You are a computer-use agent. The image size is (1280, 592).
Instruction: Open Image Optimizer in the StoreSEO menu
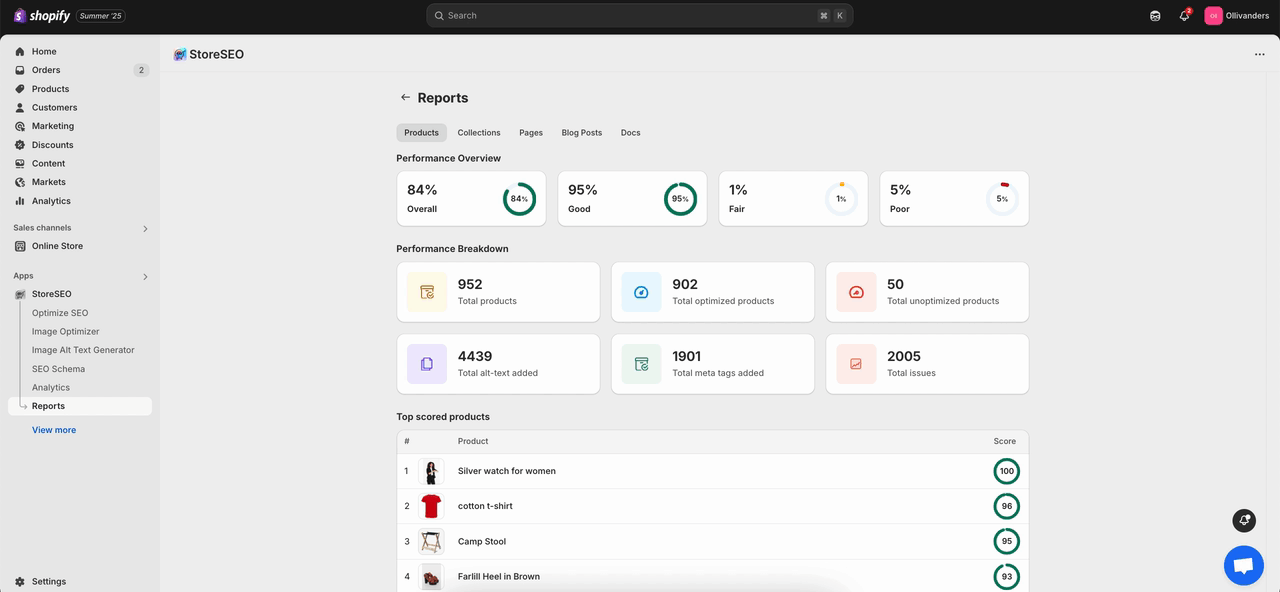tap(65, 332)
